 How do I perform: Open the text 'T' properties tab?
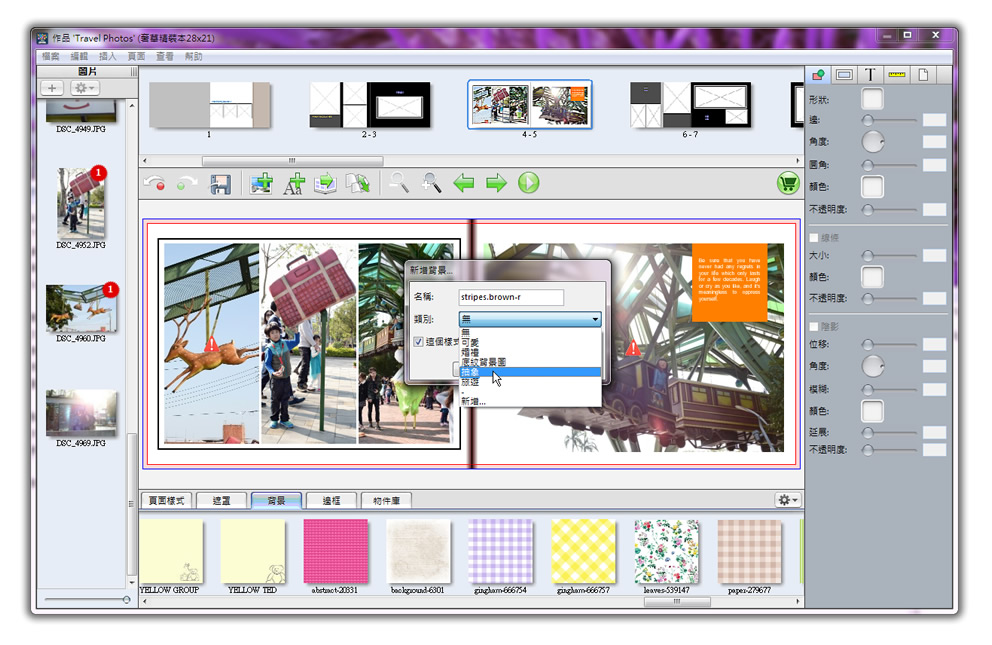(x=870, y=75)
